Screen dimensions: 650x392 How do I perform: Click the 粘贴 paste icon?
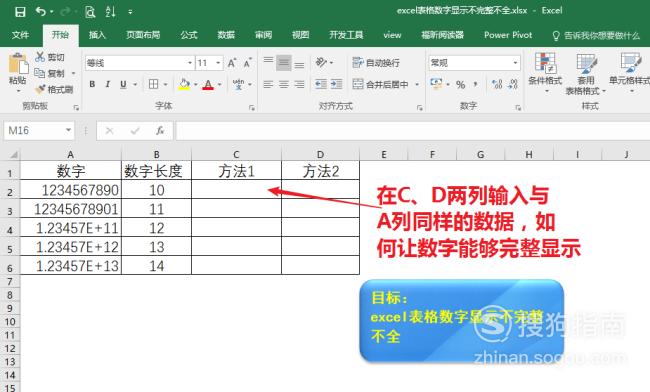click(x=18, y=63)
